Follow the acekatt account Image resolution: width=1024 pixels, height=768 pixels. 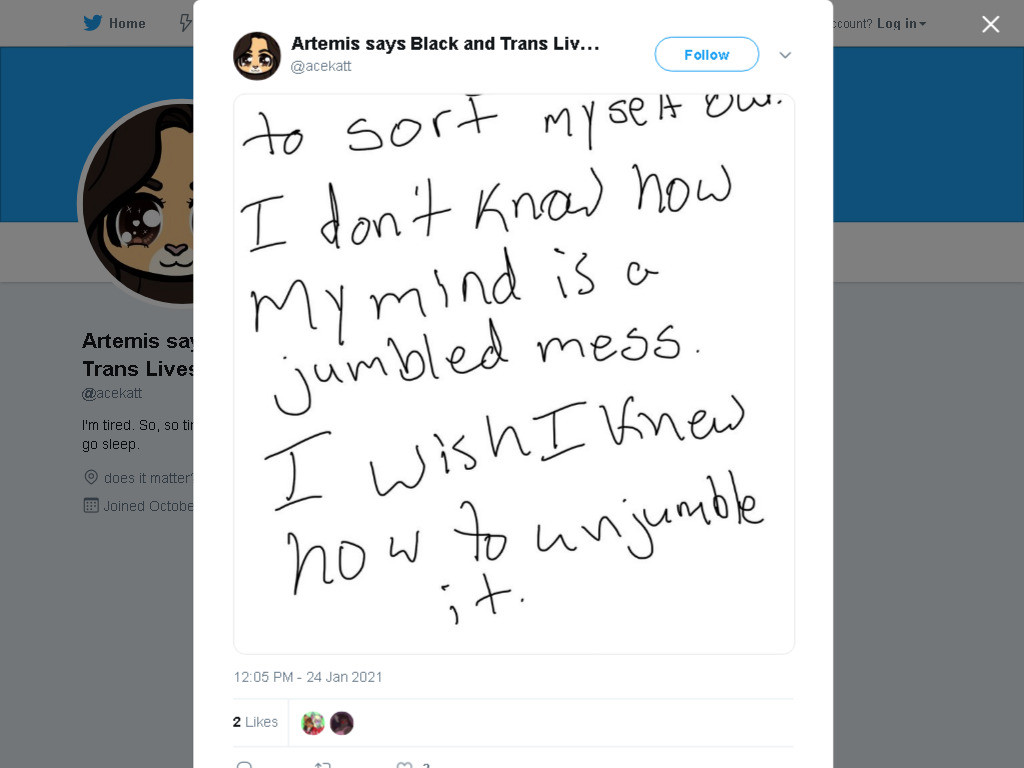point(707,55)
